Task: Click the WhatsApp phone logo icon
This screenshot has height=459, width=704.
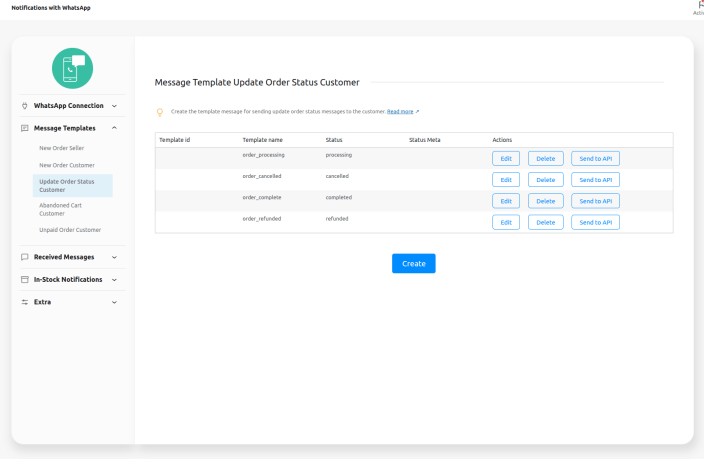Action: [72, 68]
